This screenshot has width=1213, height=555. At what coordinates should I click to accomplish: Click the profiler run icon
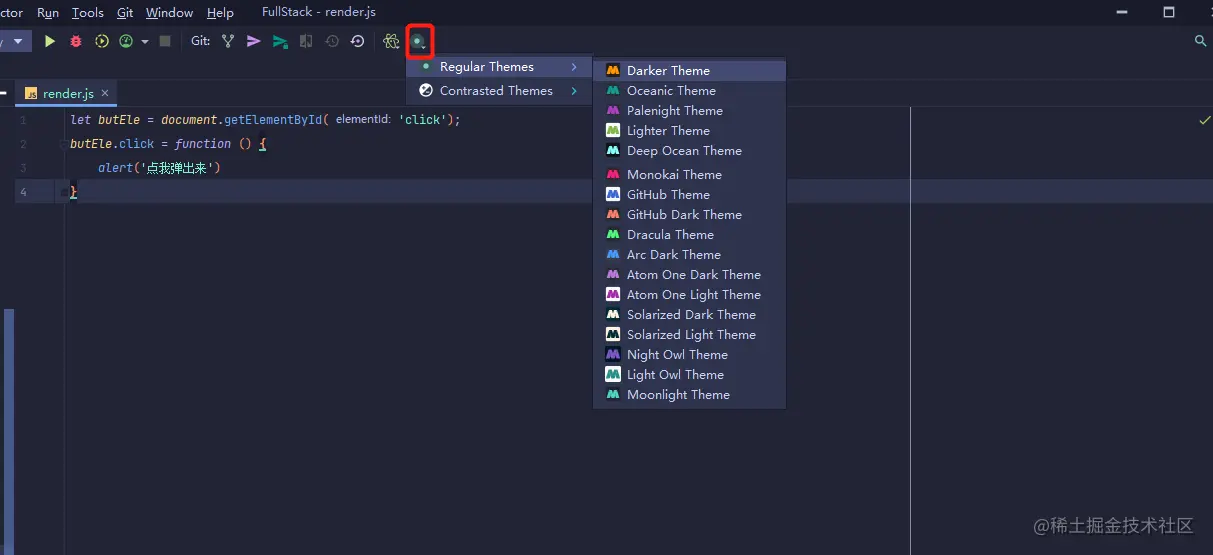tap(126, 41)
